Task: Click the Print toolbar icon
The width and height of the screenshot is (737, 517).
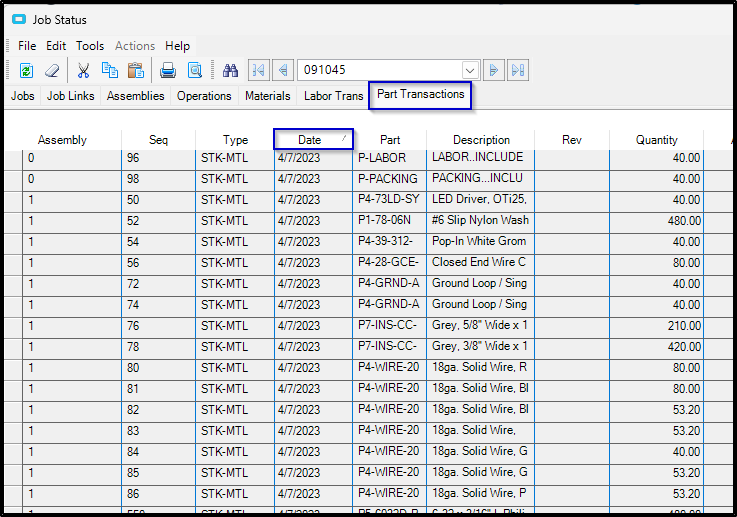Action: (168, 70)
